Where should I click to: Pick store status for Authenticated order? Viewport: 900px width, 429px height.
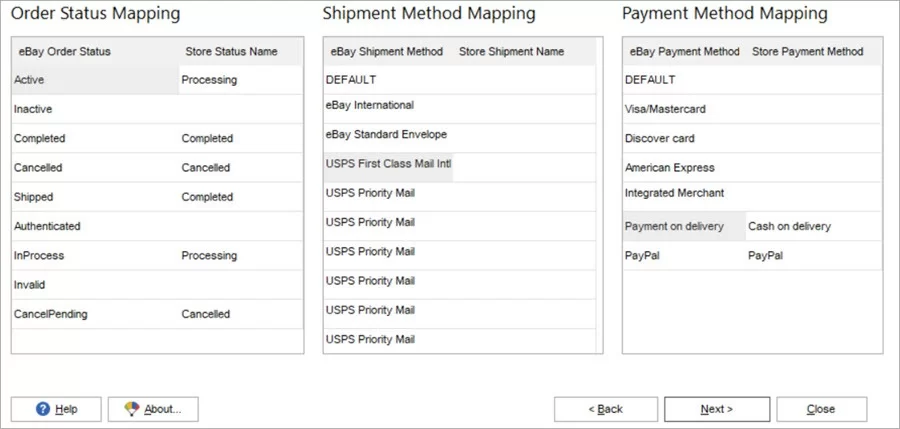pyautogui.click(x=240, y=226)
